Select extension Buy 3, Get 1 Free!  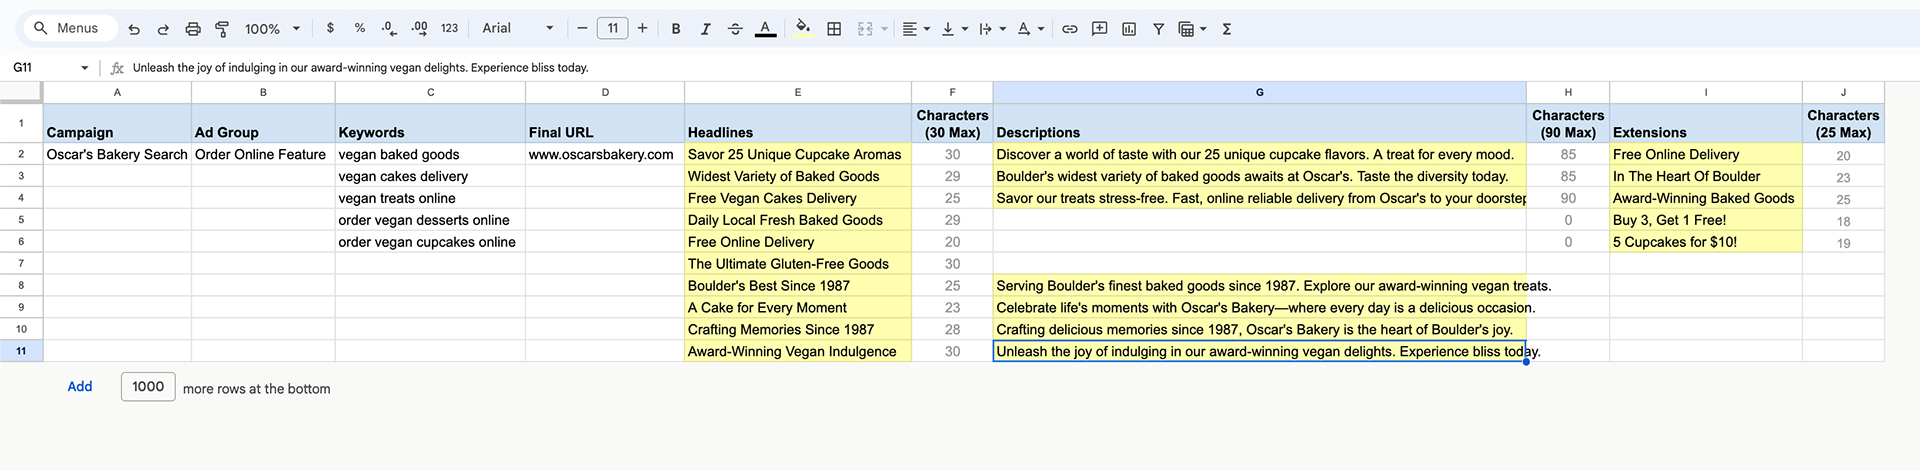(x=1706, y=220)
